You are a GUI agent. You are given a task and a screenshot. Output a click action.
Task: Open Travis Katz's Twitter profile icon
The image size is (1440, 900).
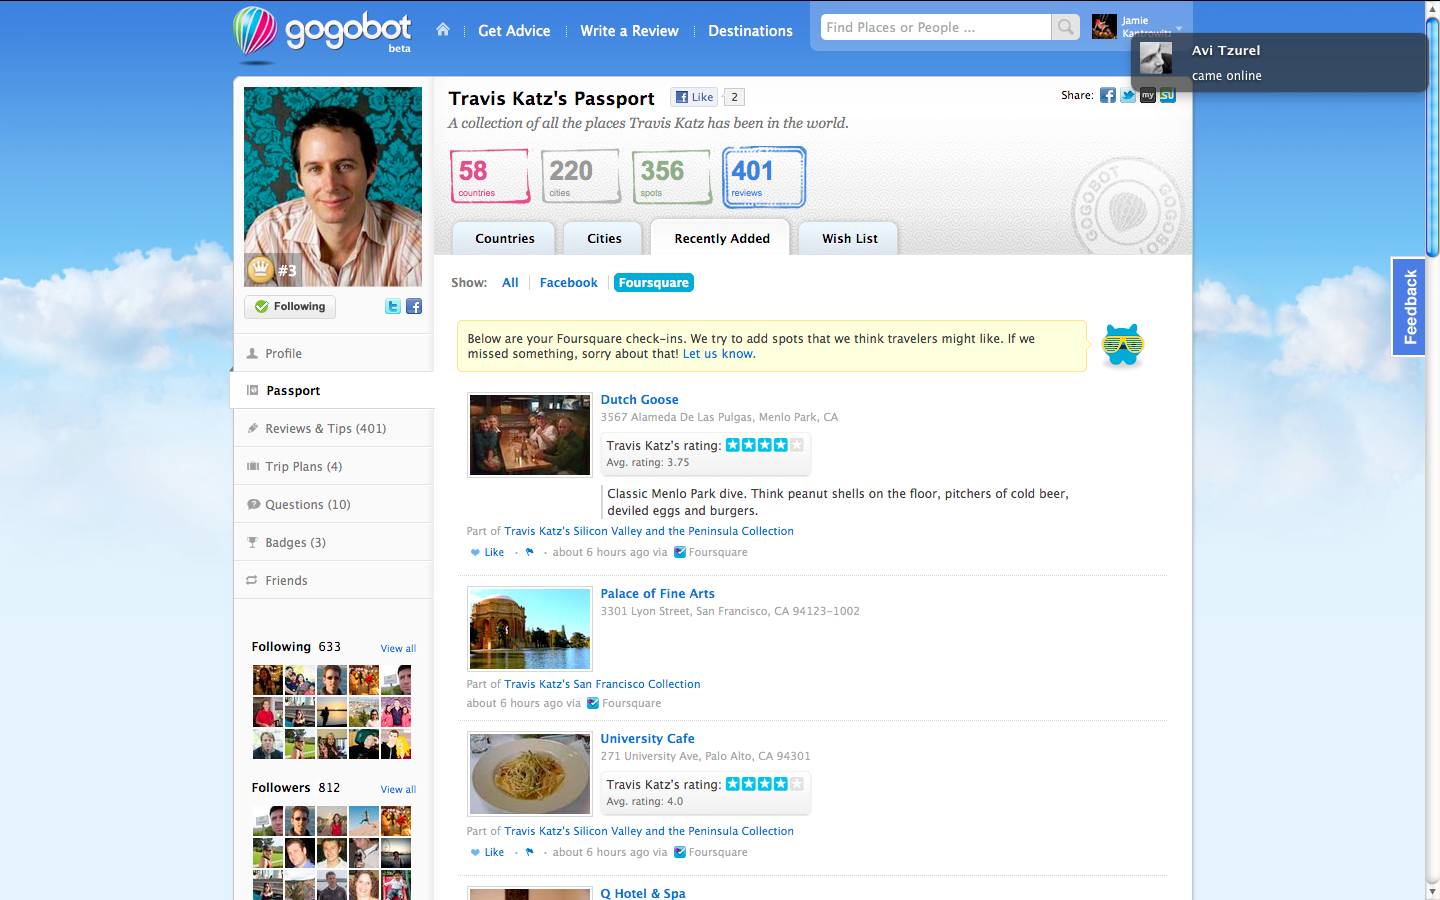pyautogui.click(x=393, y=306)
